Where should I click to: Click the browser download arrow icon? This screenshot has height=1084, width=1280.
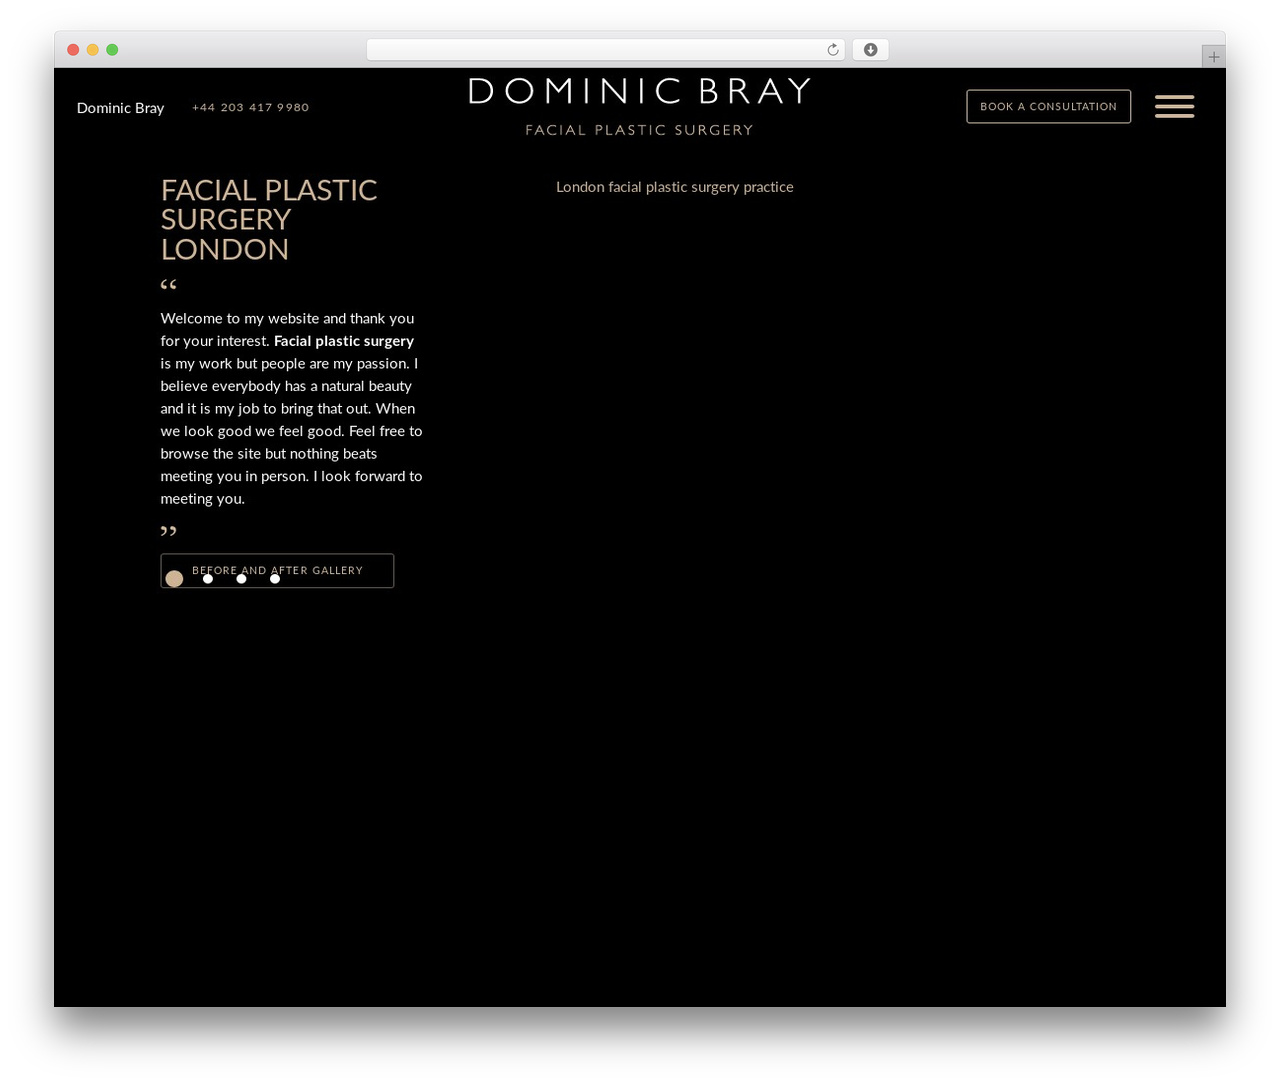(871, 50)
